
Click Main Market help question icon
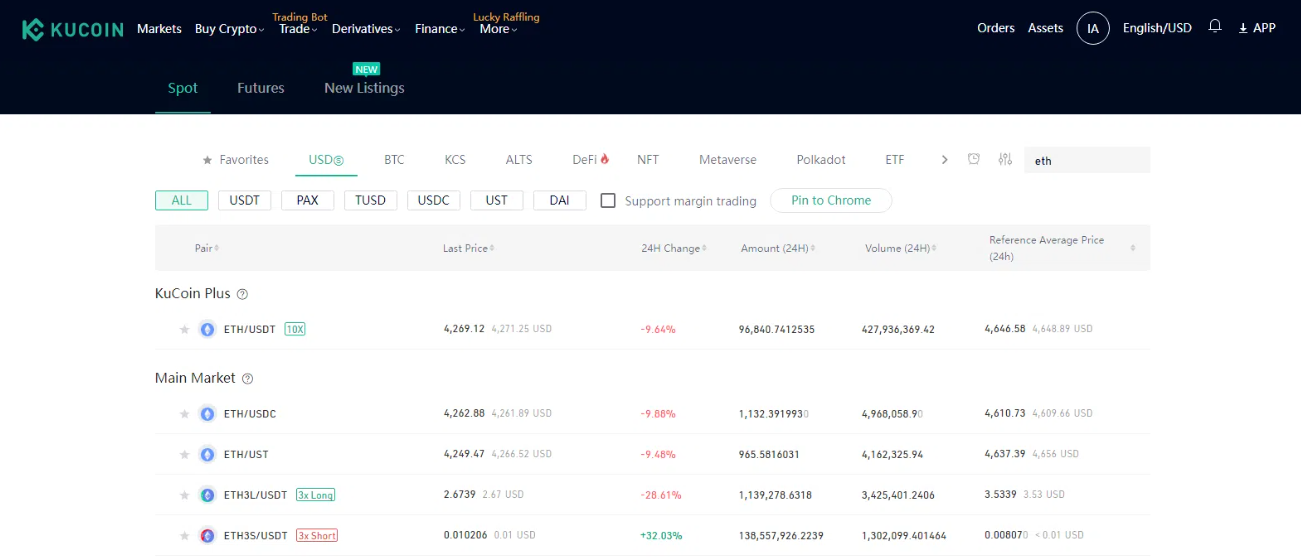pos(248,379)
